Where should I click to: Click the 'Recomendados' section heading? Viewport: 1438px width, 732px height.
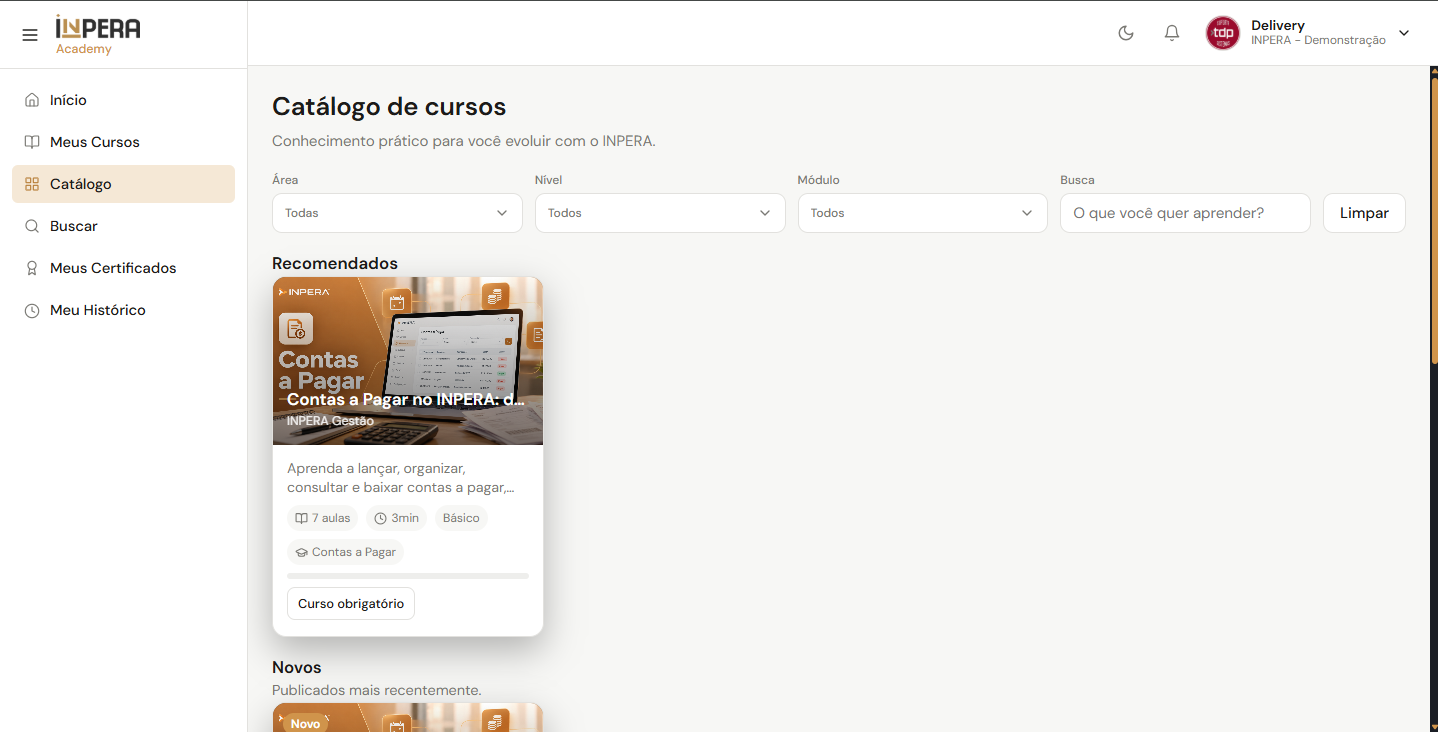[x=335, y=263]
